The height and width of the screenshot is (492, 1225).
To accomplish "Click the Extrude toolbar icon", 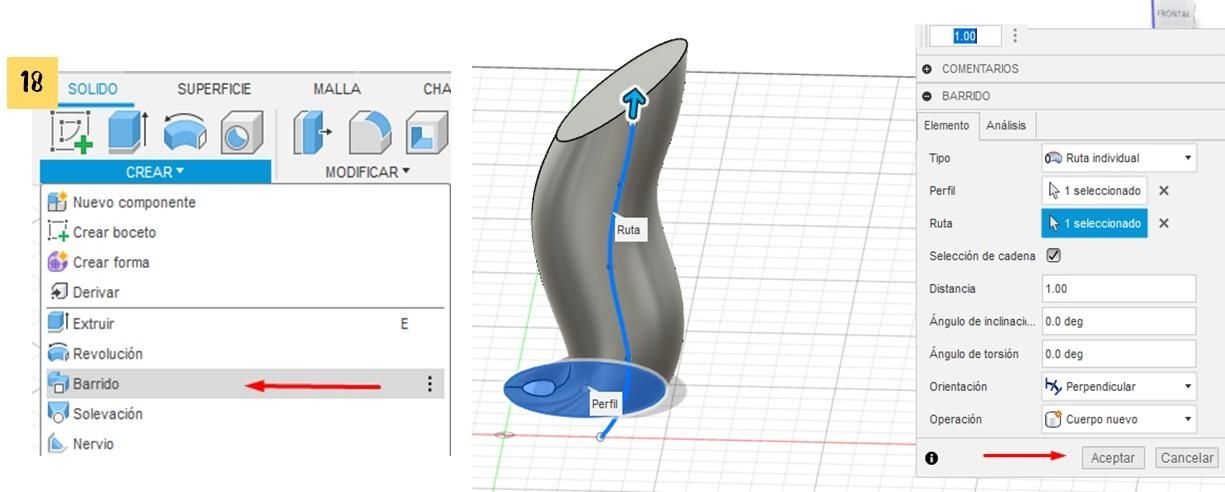I will 126,131.
